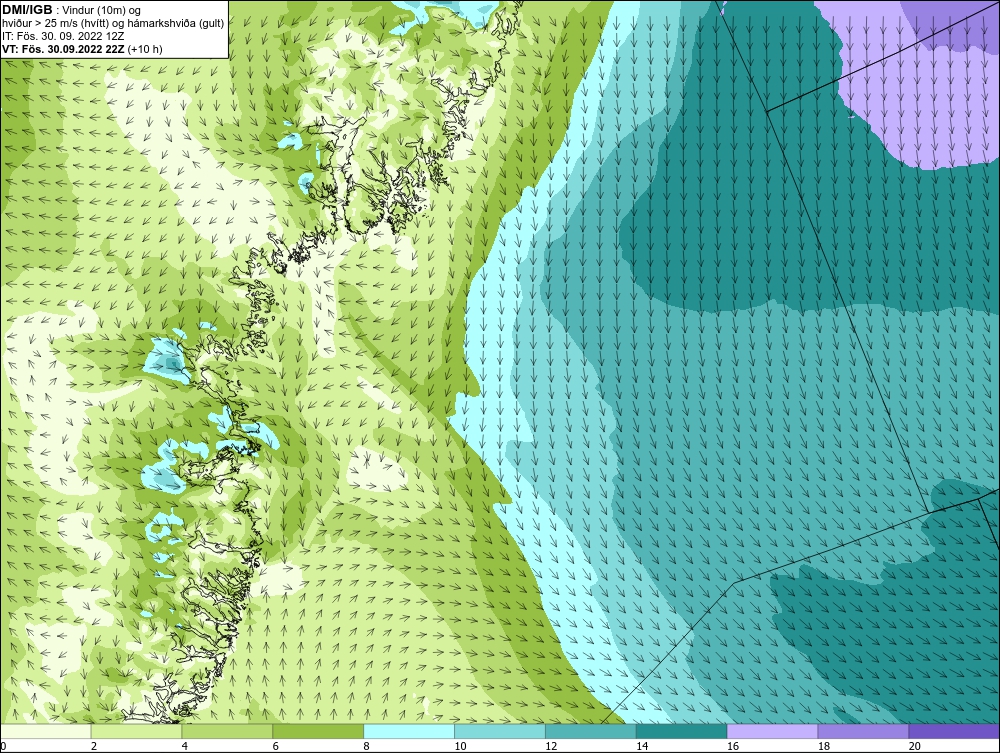1000x753 pixels.
Task: Click the legend scale label "16"
Action: click(733, 746)
